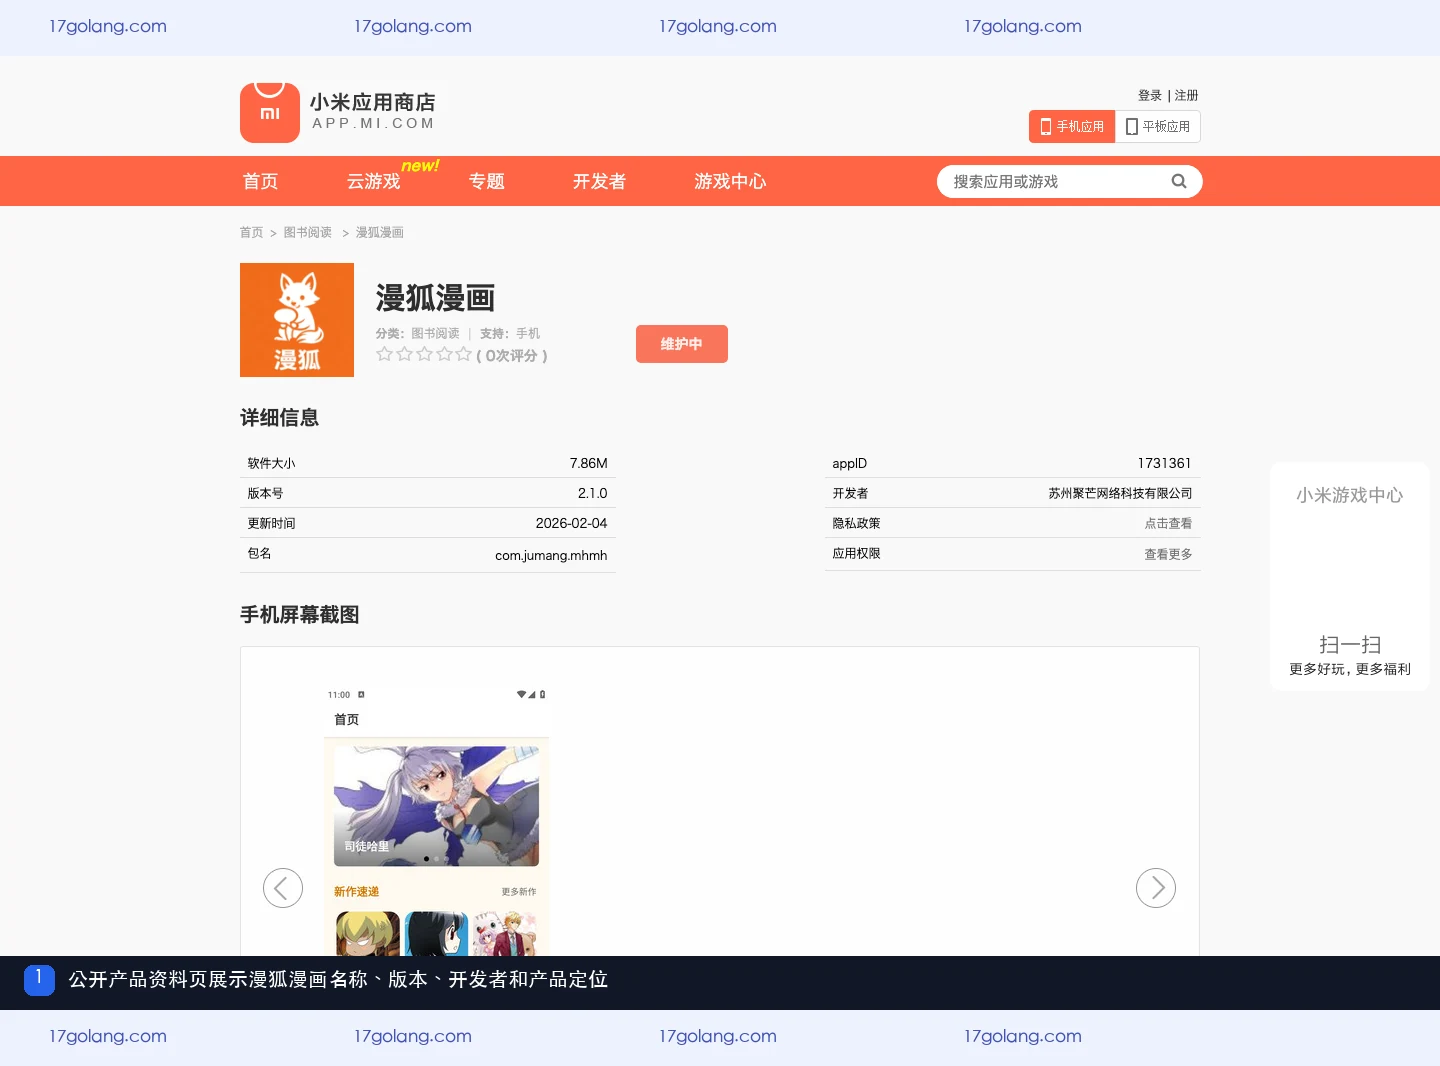Screen dimensions: 1440x1066
Task: Click the package name com.jumang.mhmh
Action: [551, 555]
